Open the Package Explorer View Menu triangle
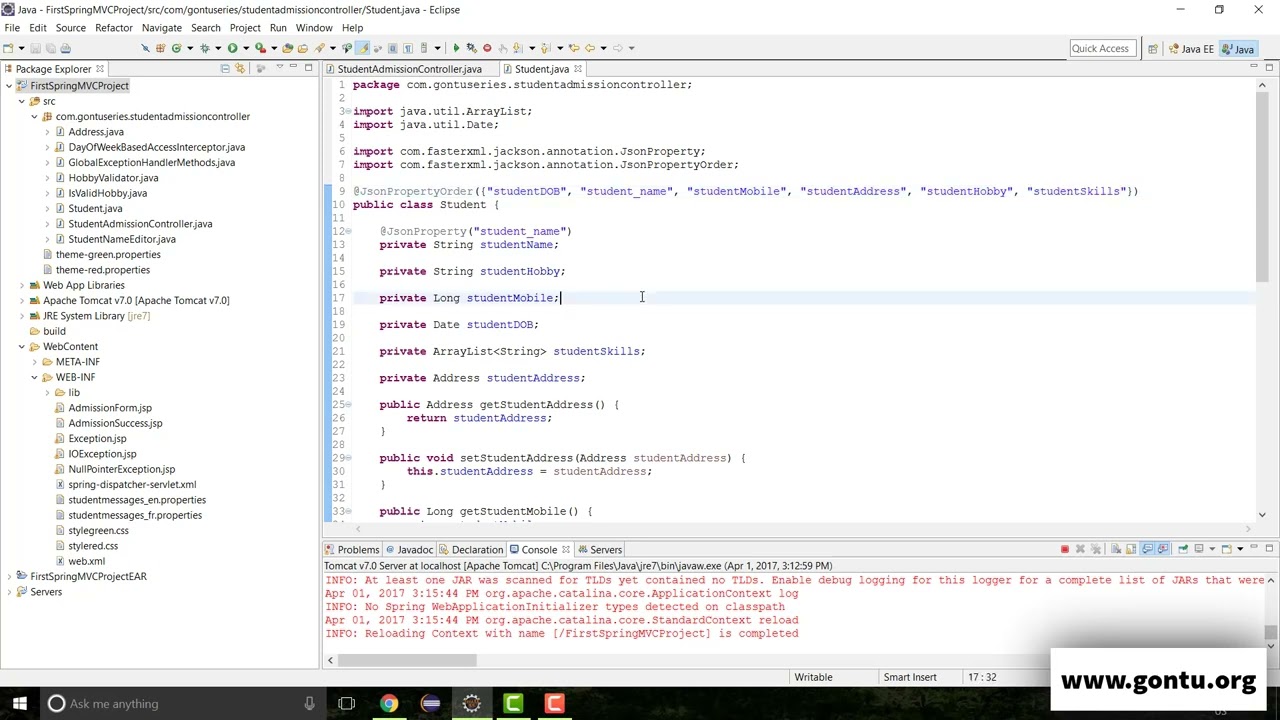Image resolution: width=1280 pixels, height=720 pixels. [x=280, y=67]
